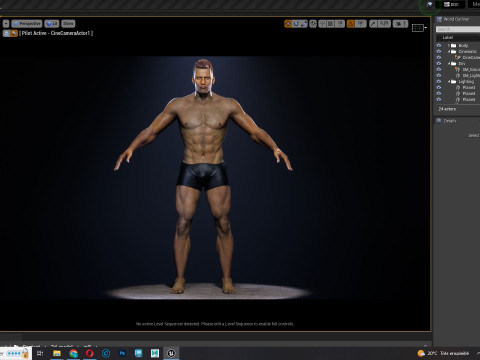Open Photoshop from the taskbar
Screen dimensions: 480x360
122,353
